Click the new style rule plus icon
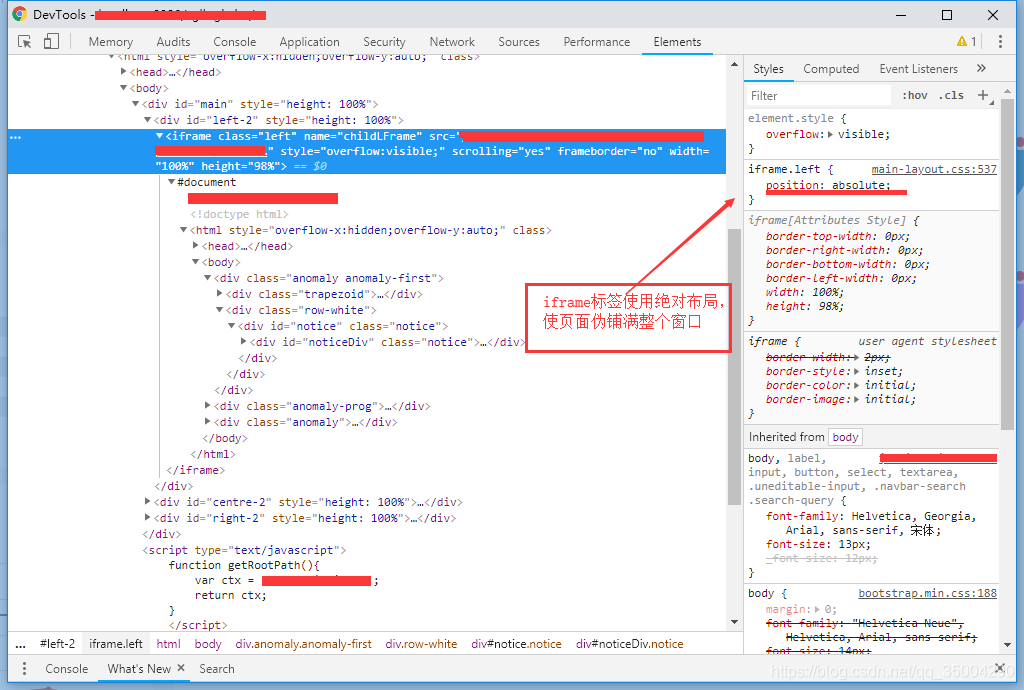The height and width of the screenshot is (690, 1024). [x=983, y=95]
